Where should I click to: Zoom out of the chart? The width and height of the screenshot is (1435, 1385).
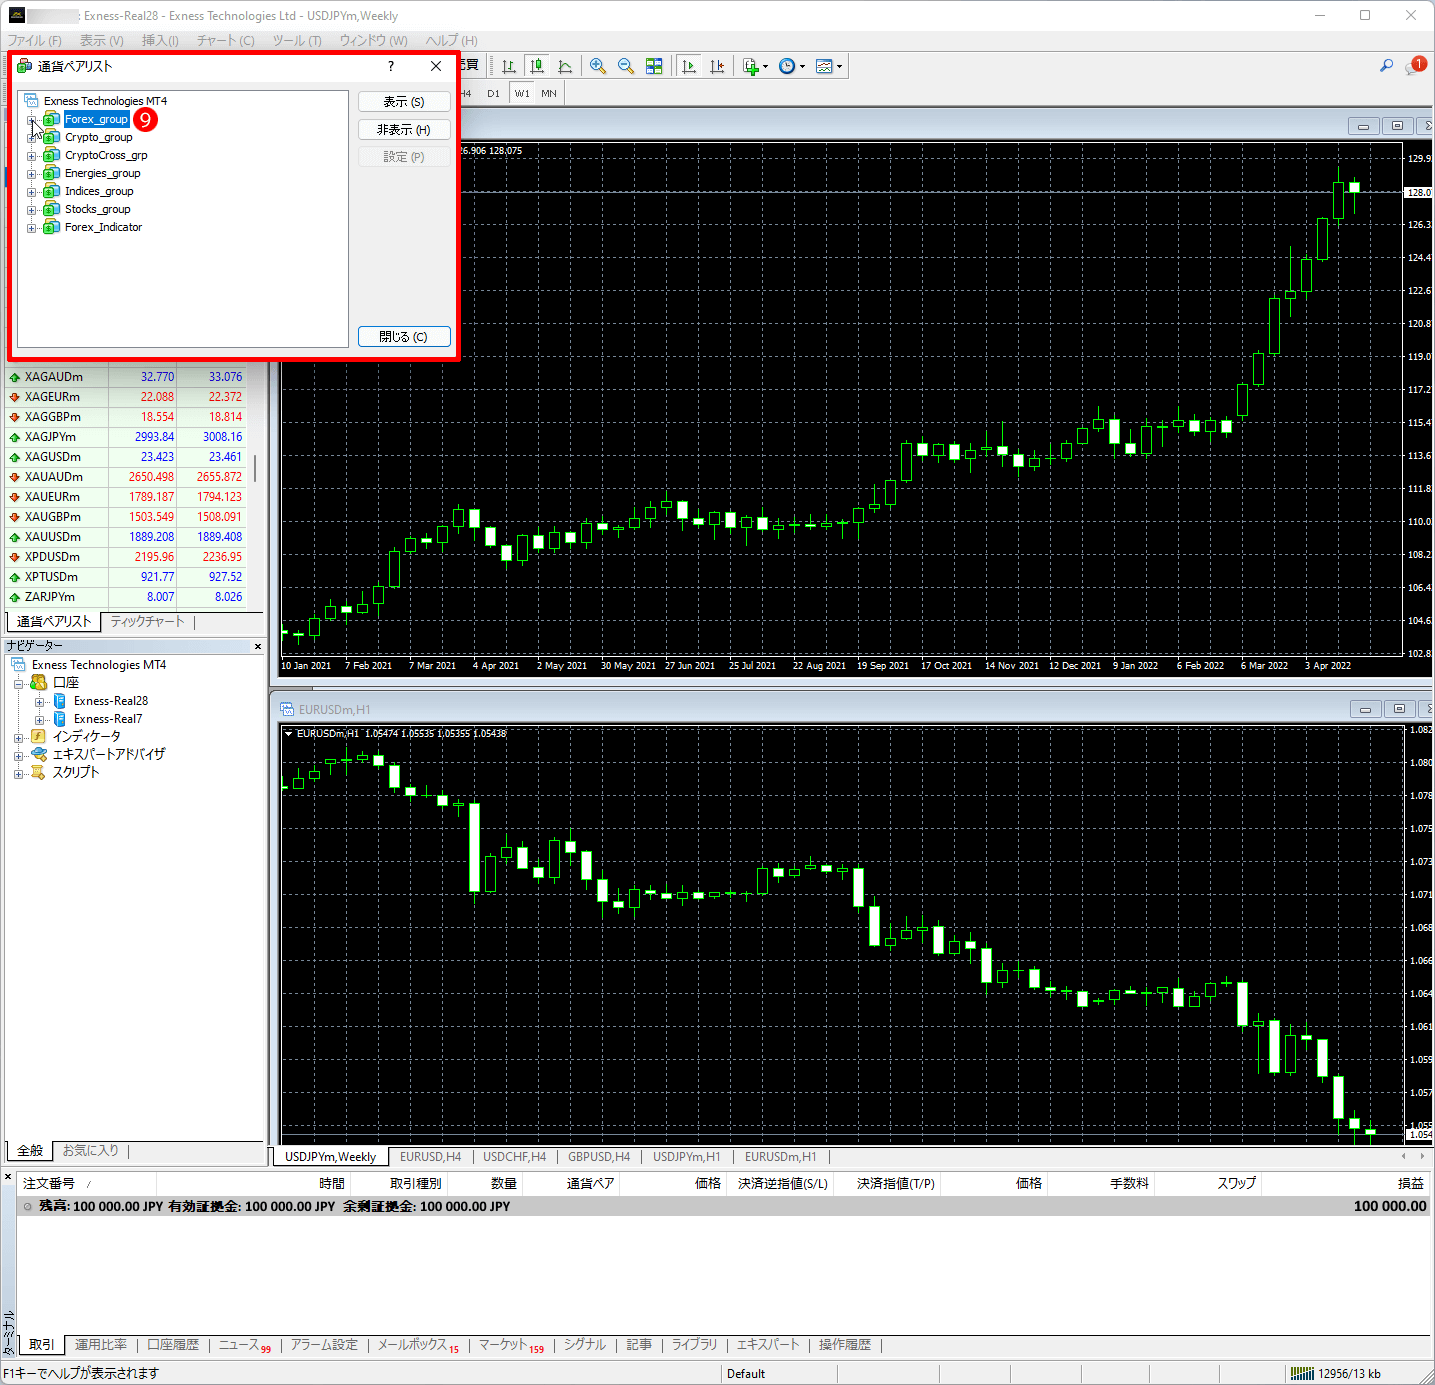(x=626, y=66)
